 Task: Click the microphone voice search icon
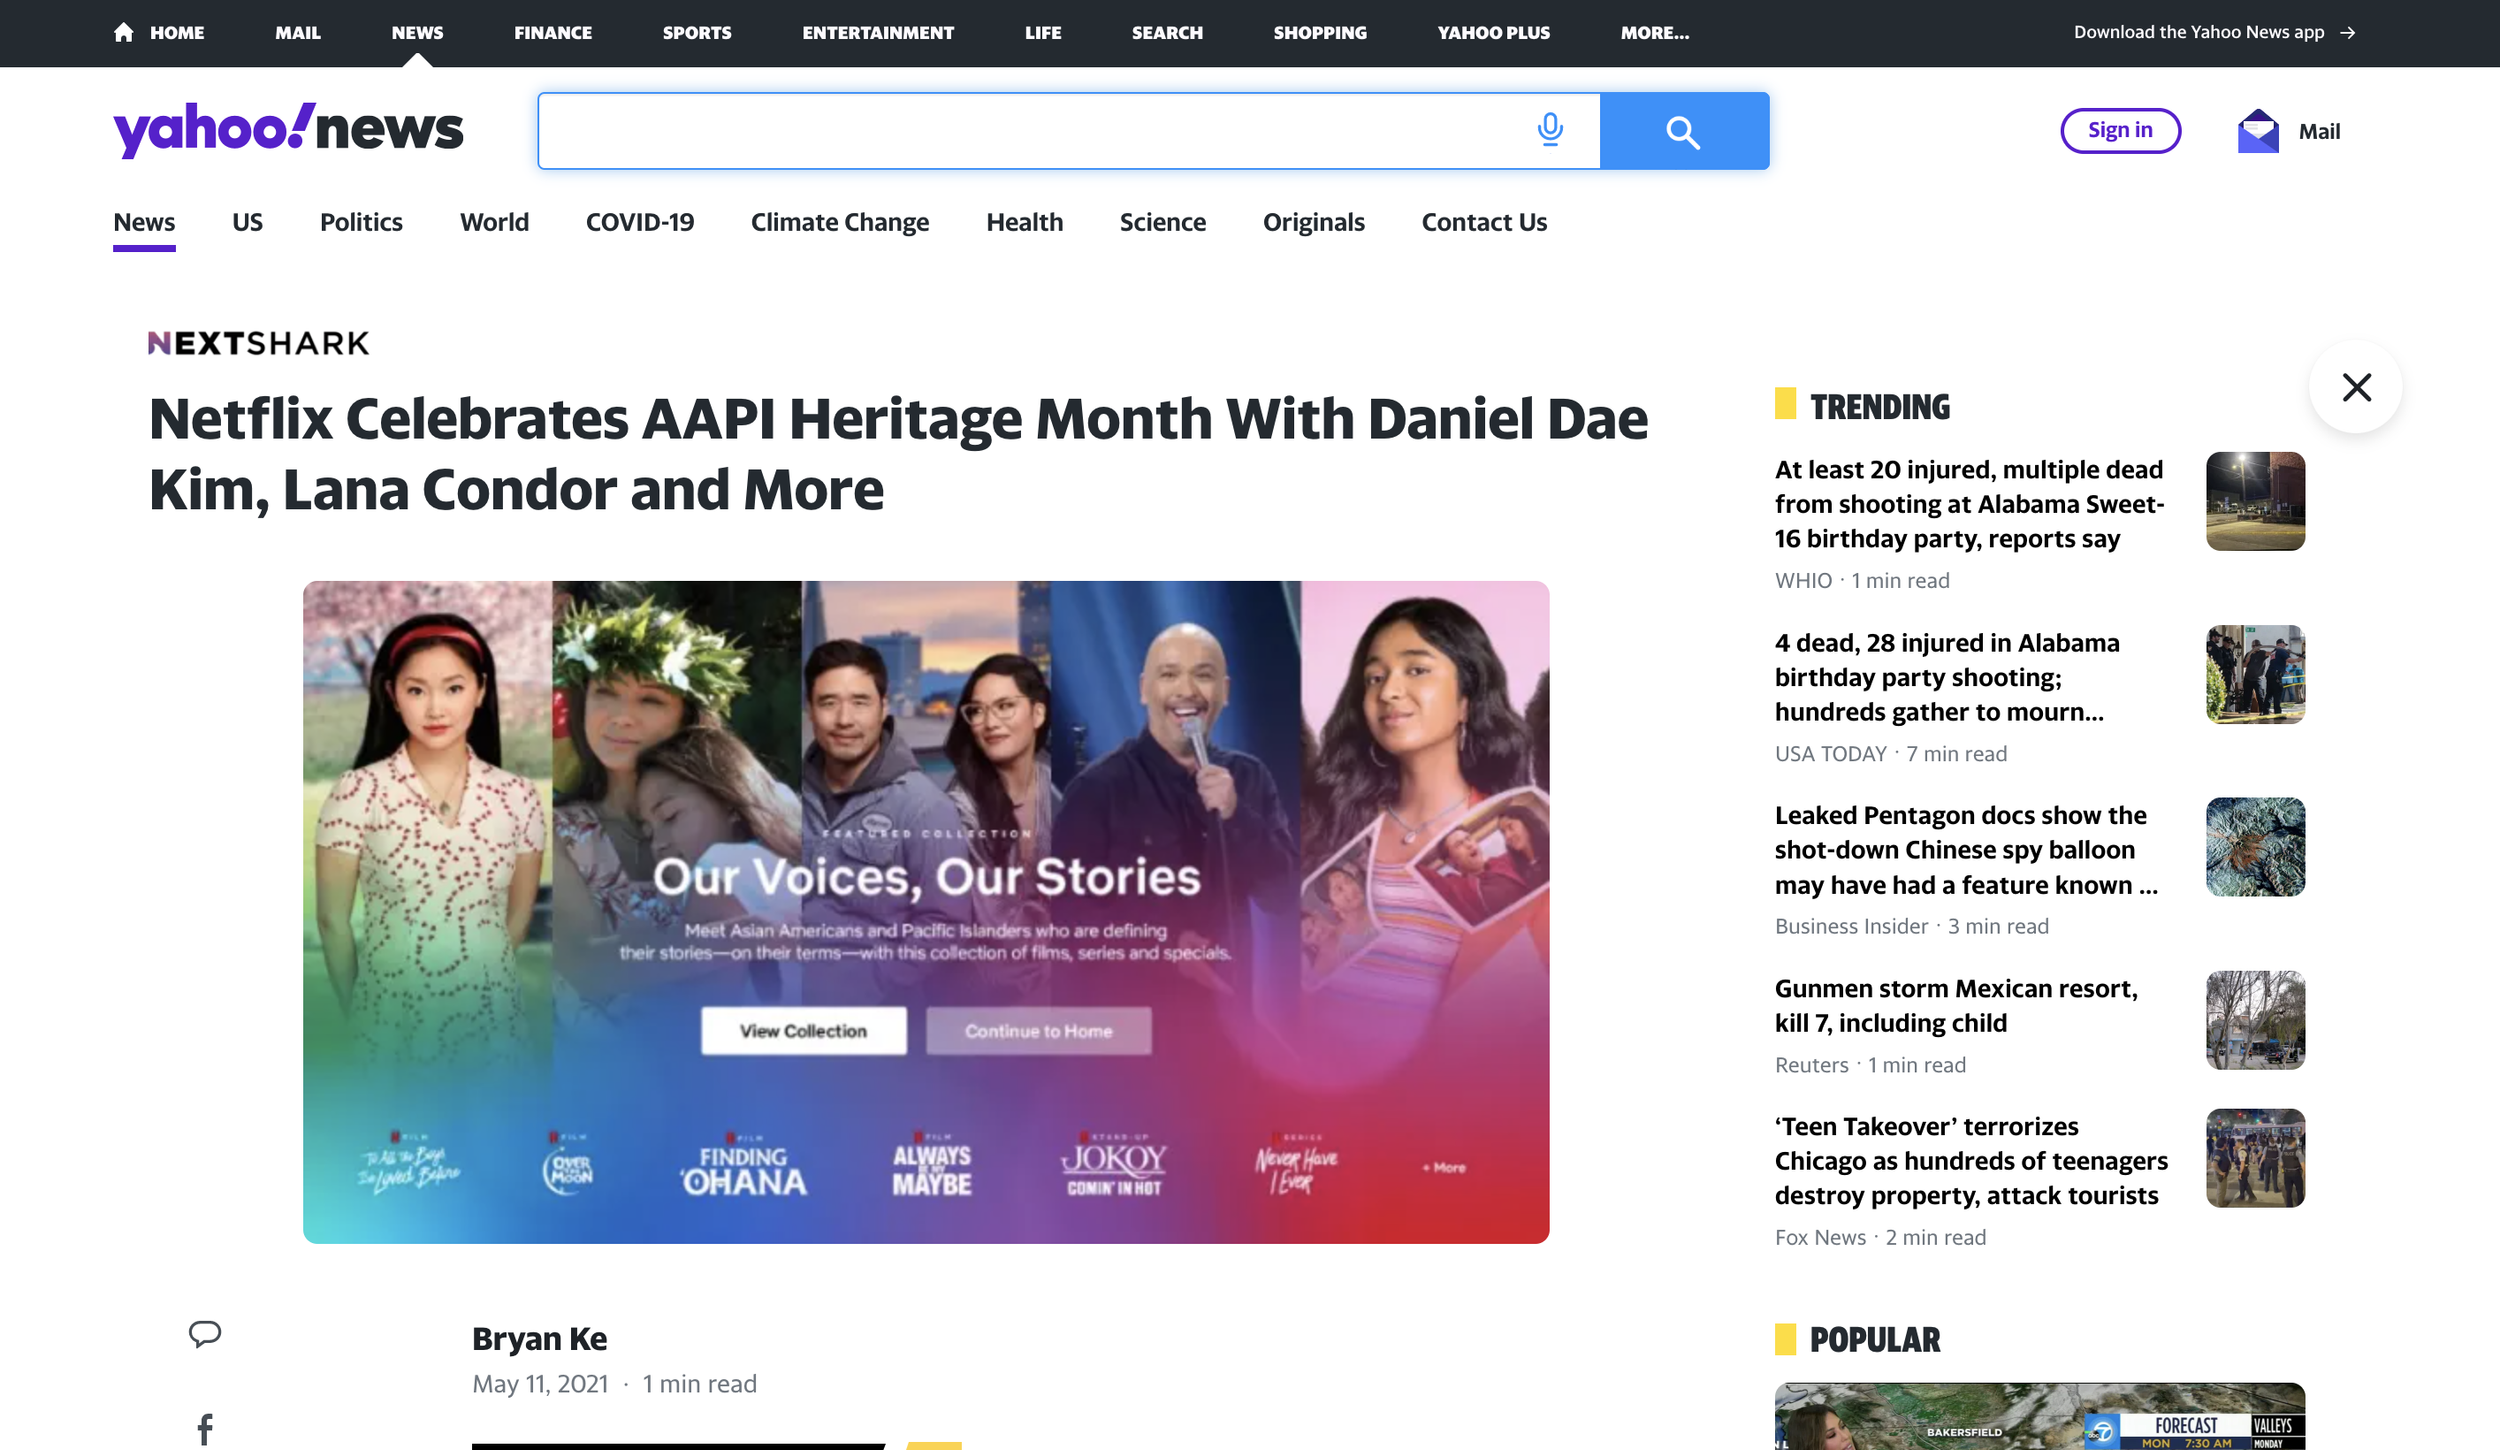click(1550, 130)
